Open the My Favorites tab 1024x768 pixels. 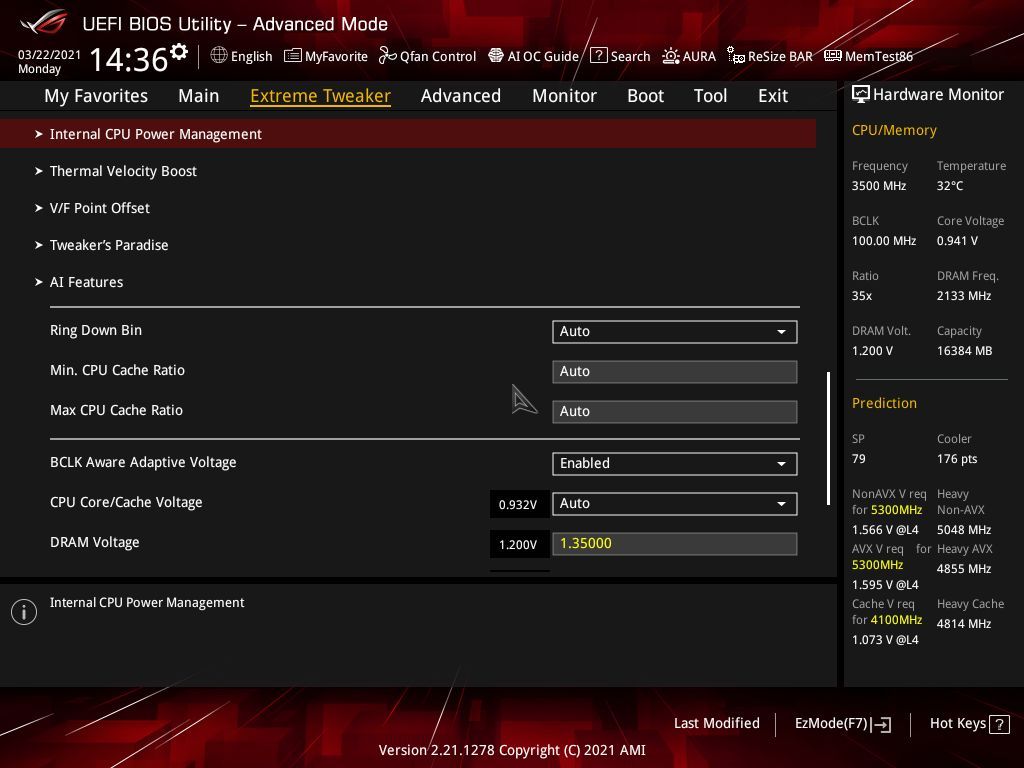(96, 96)
